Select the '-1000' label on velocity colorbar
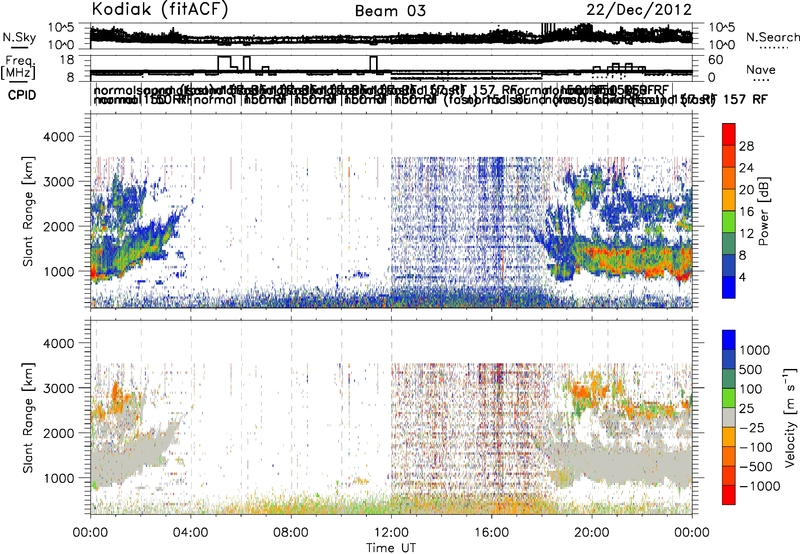The image size is (800, 554). (759, 486)
